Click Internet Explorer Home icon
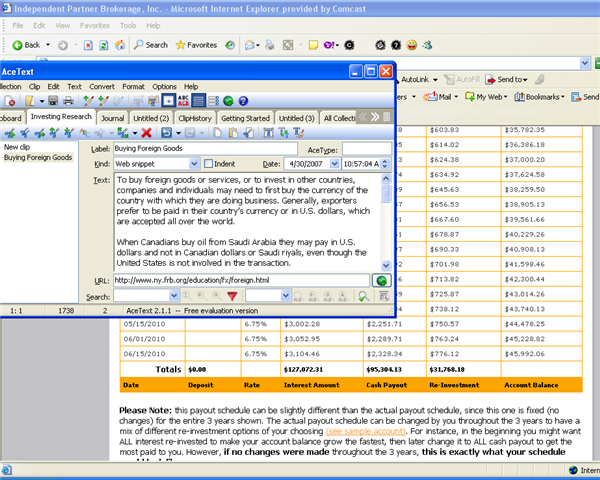 (120, 45)
